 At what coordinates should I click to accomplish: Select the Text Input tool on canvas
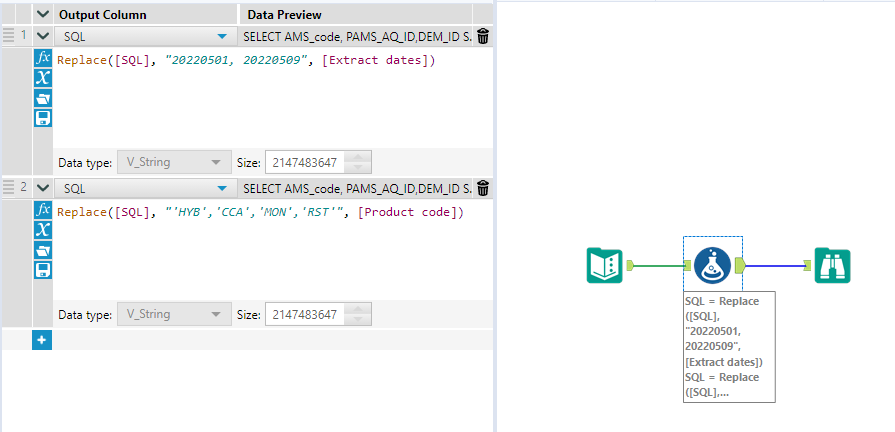pyautogui.click(x=605, y=265)
